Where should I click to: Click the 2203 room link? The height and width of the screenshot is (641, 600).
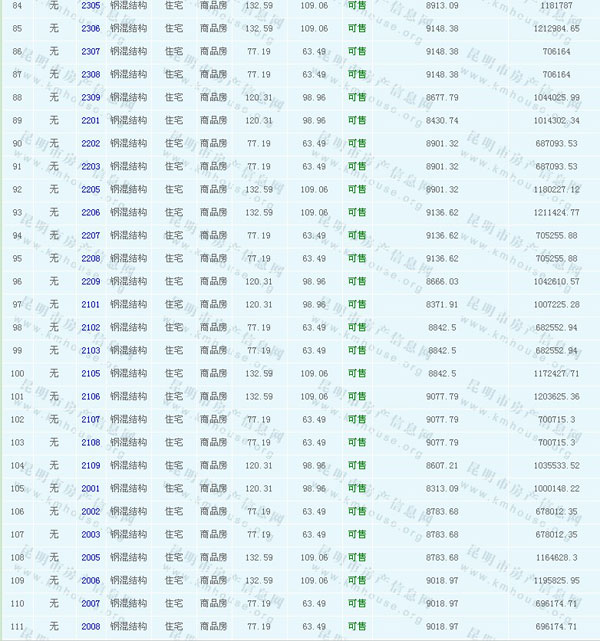click(90, 166)
